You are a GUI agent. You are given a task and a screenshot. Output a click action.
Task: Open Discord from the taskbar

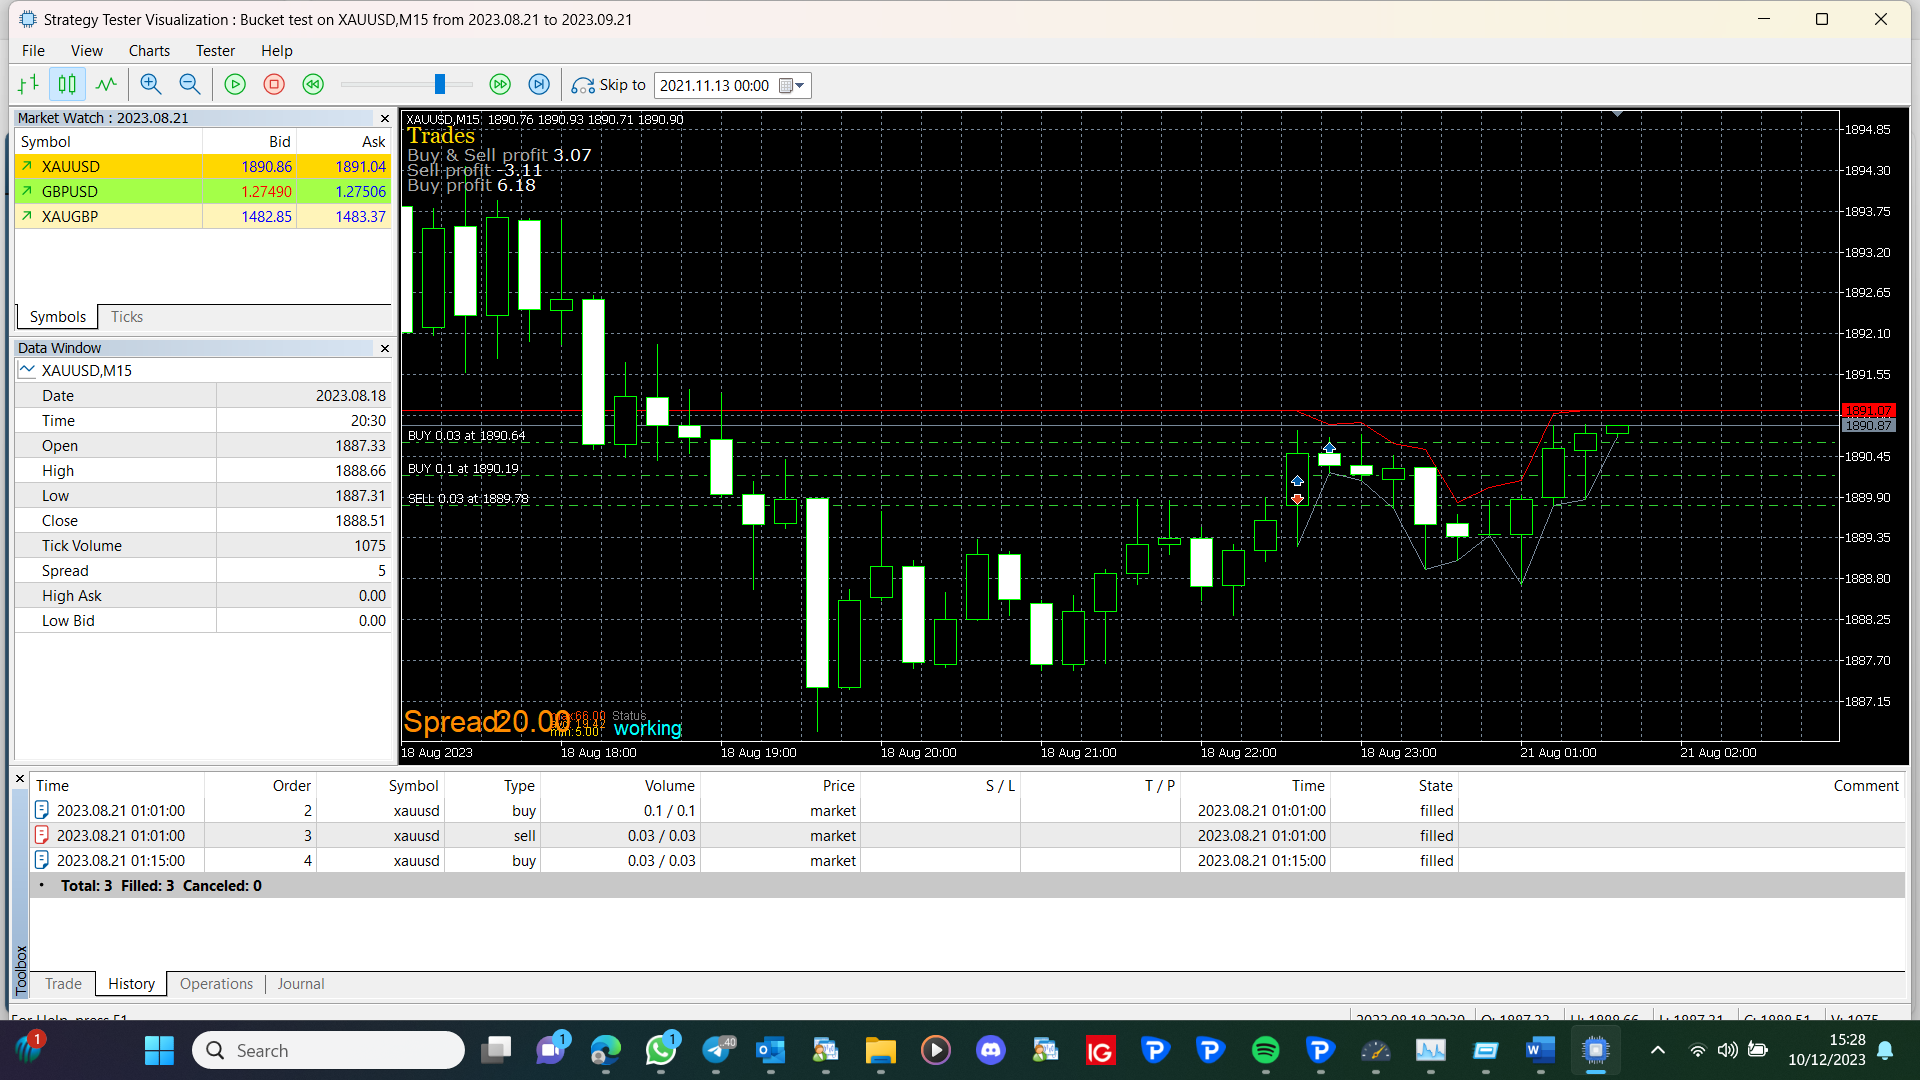(991, 1050)
